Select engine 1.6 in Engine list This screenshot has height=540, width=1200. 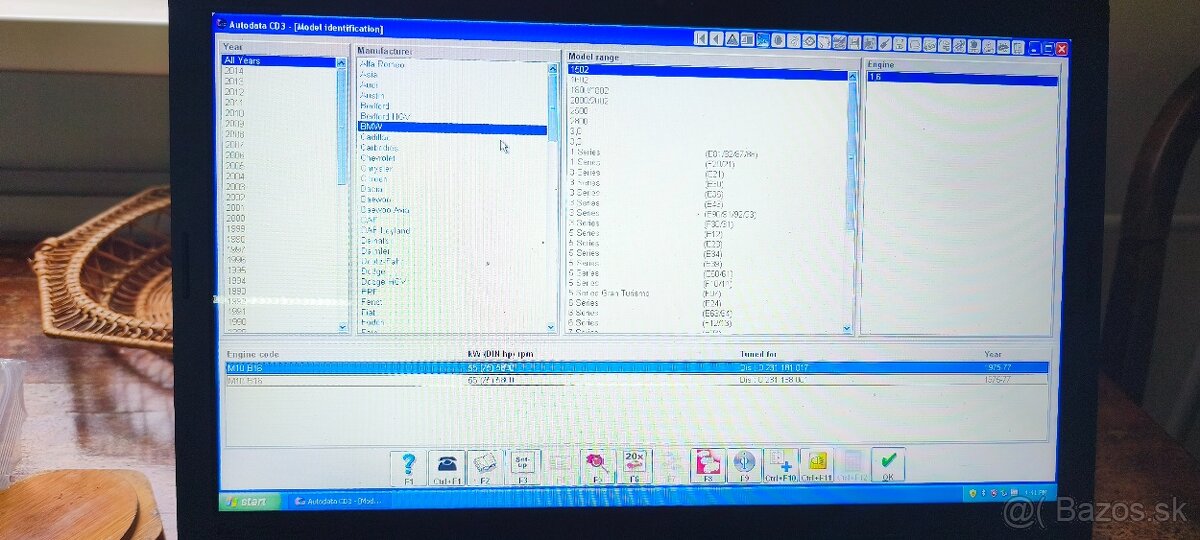[962, 77]
